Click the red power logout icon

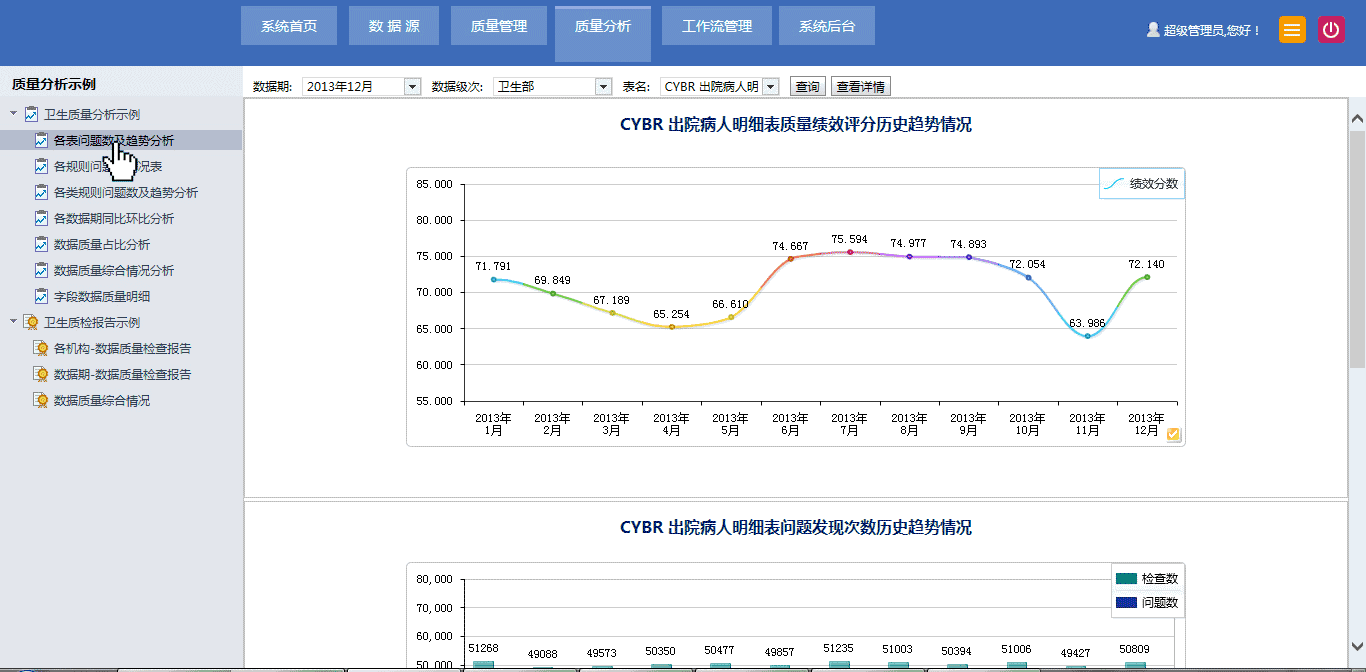(1331, 30)
